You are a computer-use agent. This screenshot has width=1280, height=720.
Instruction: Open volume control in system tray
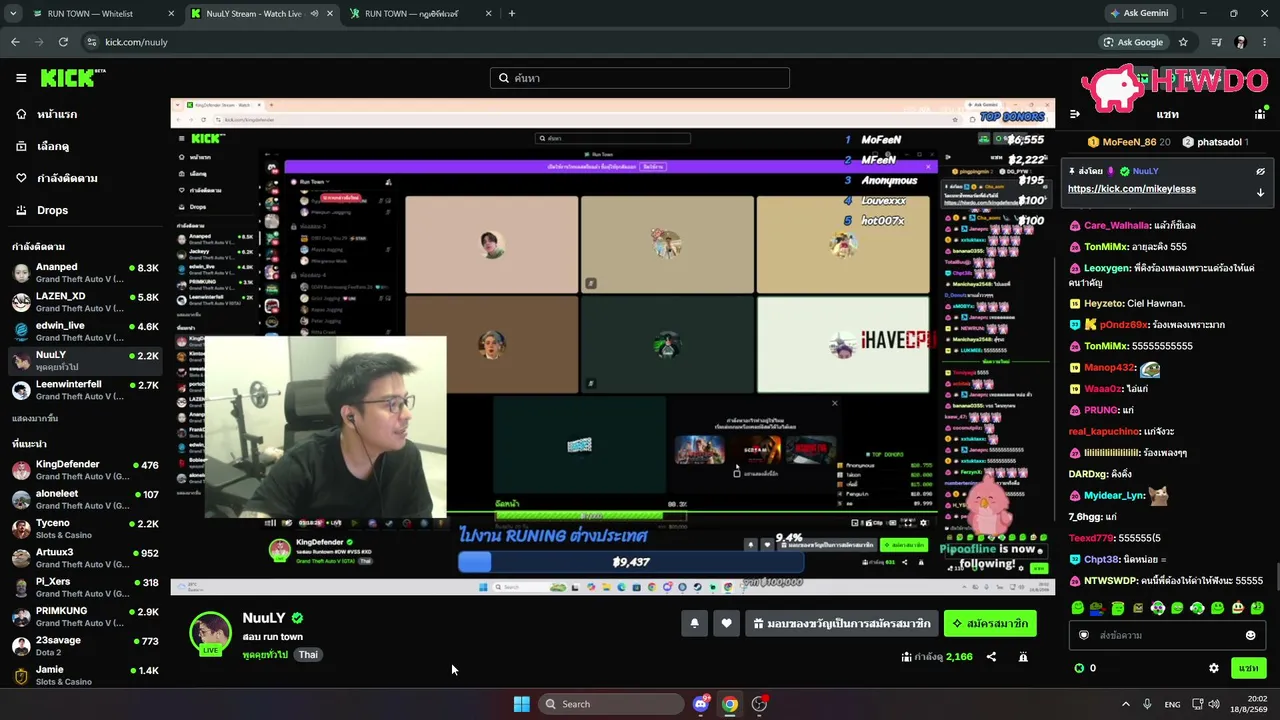(x=1215, y=704)
